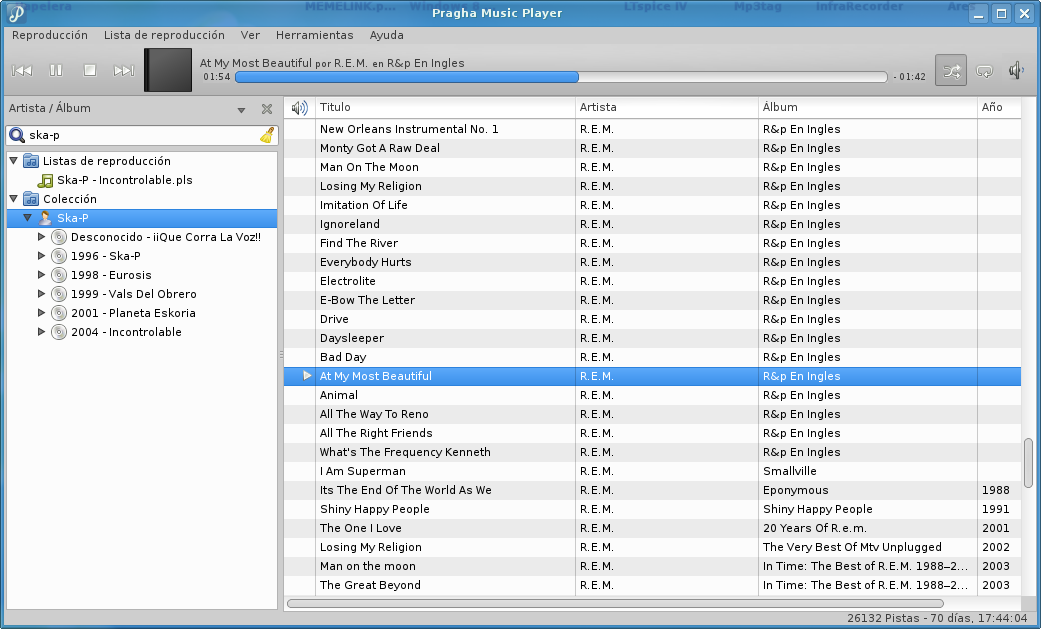Open the volume control

pyautogui.click(x=1016, y=70)
